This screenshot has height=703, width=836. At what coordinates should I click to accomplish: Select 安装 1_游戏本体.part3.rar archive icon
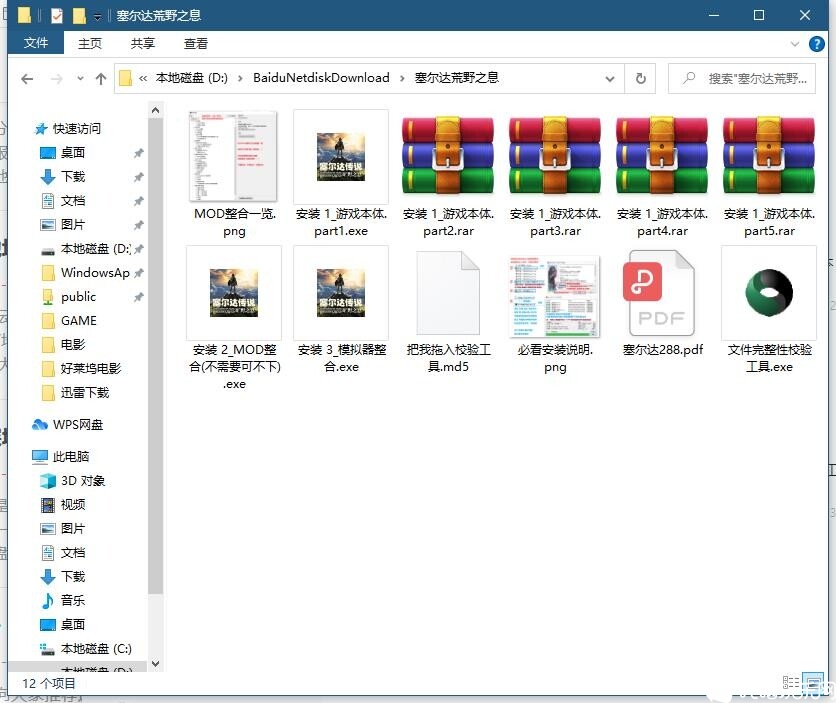coord(555,156)
